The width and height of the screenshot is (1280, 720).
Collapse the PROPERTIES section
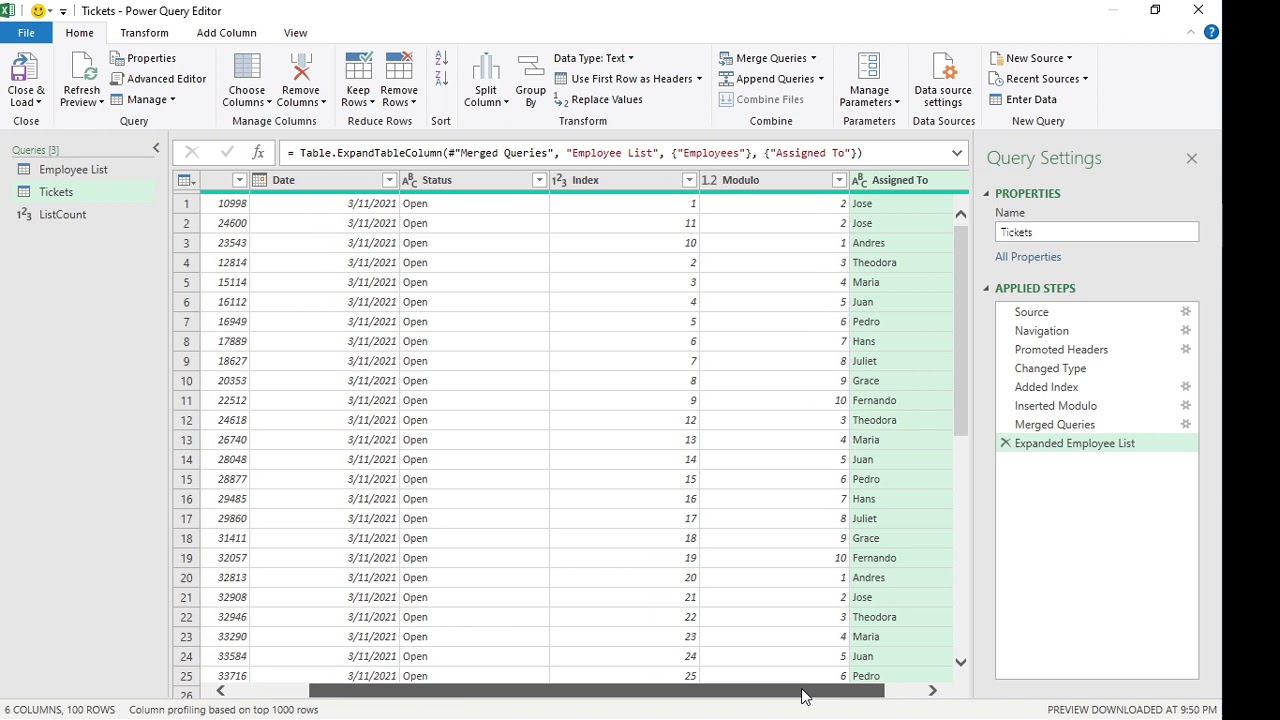pyautogui.click(x=985, y=194)
